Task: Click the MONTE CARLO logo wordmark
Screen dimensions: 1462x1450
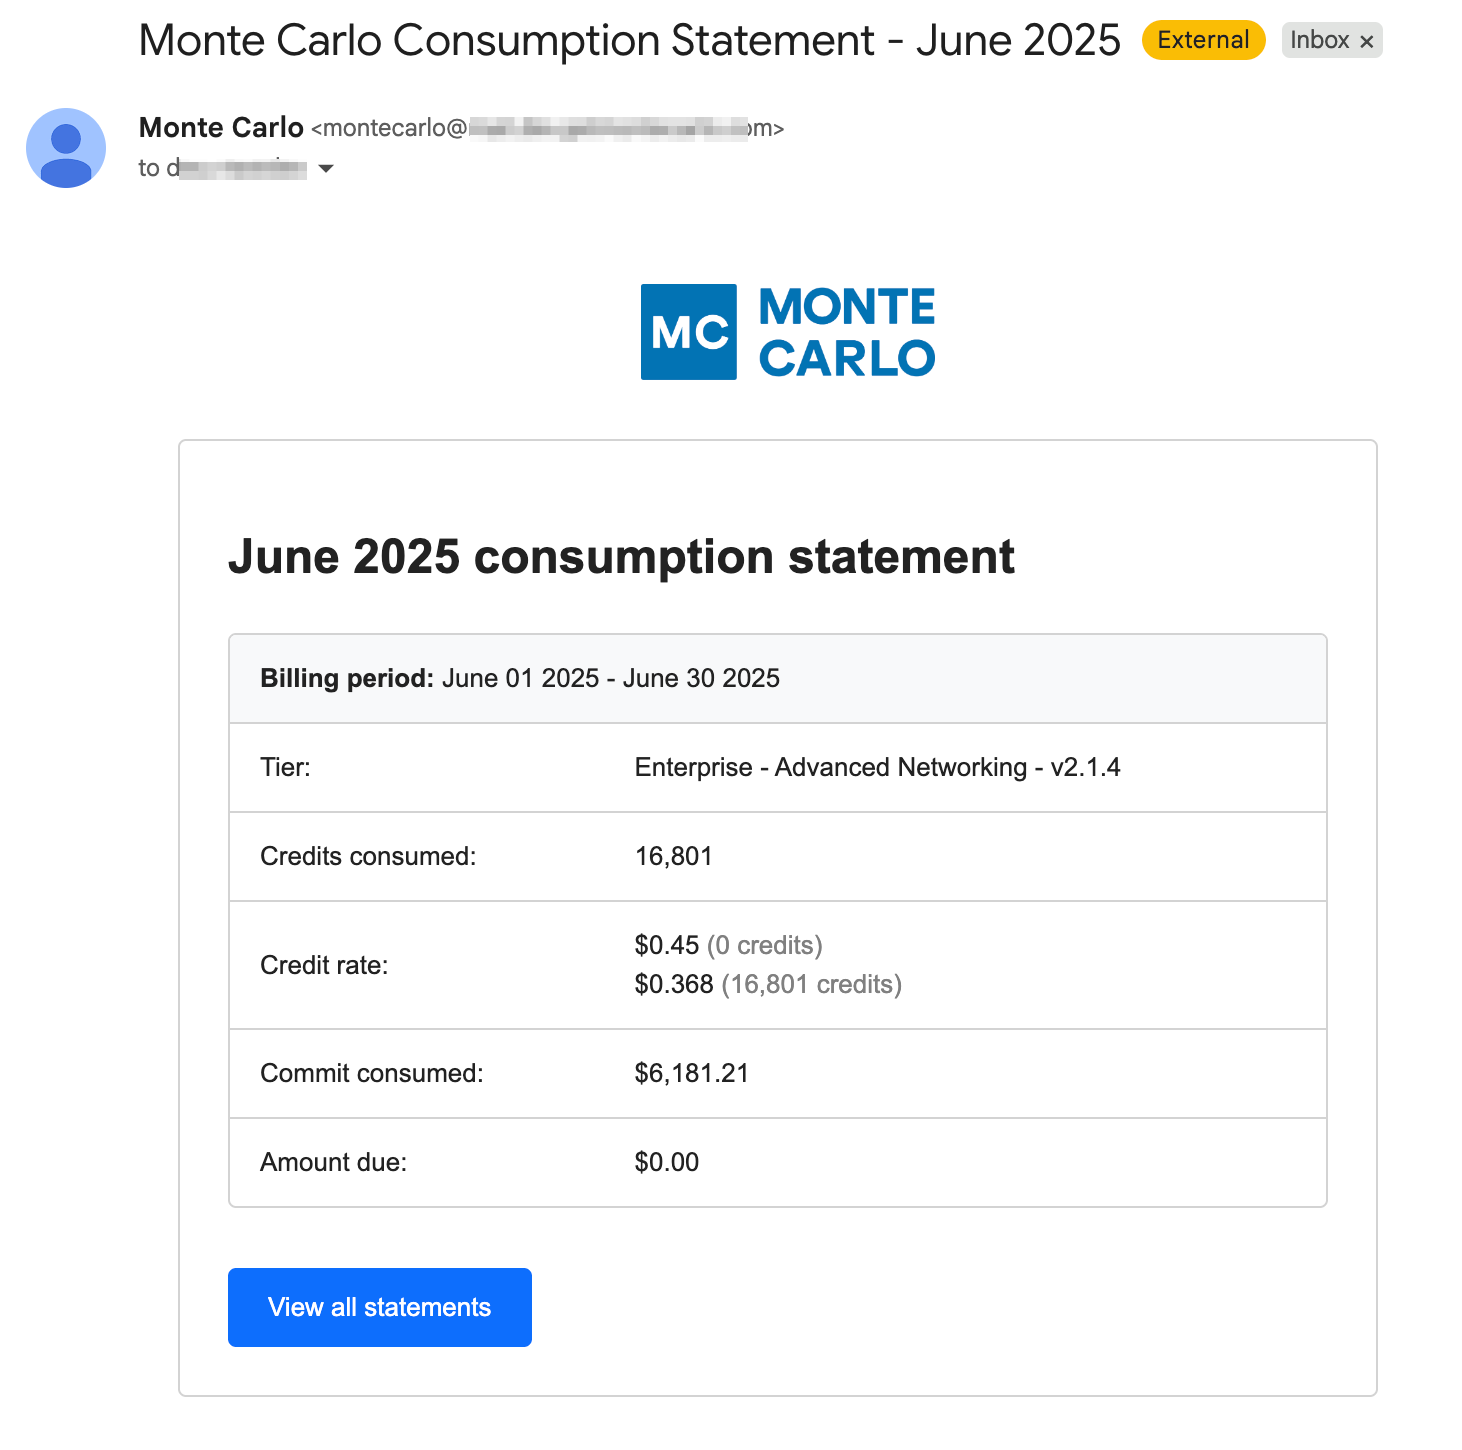Action: (847, 332)
